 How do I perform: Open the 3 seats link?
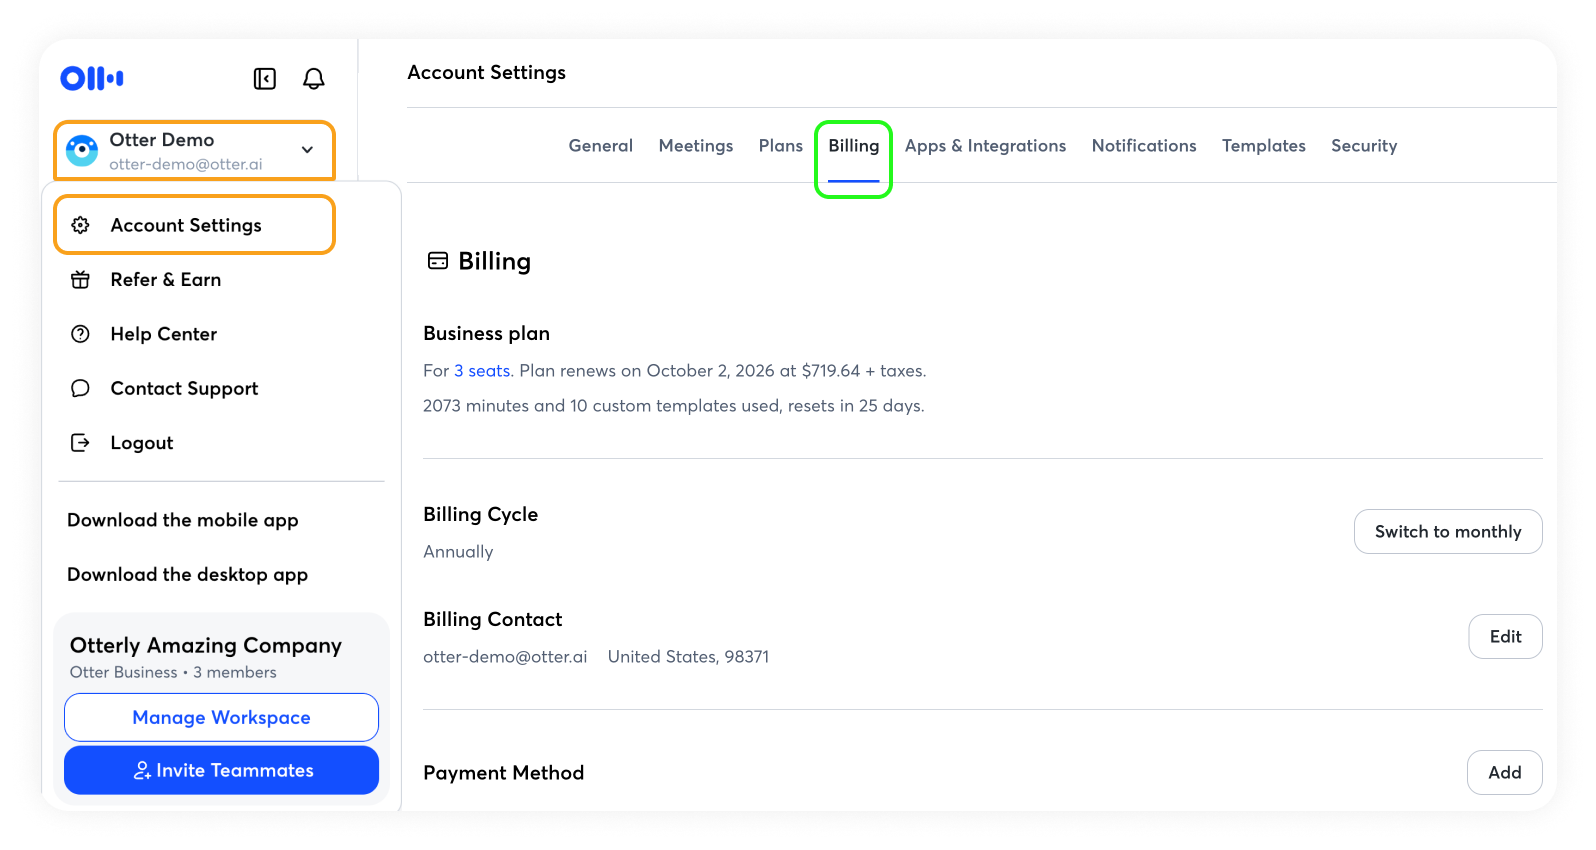click(482, 371)
